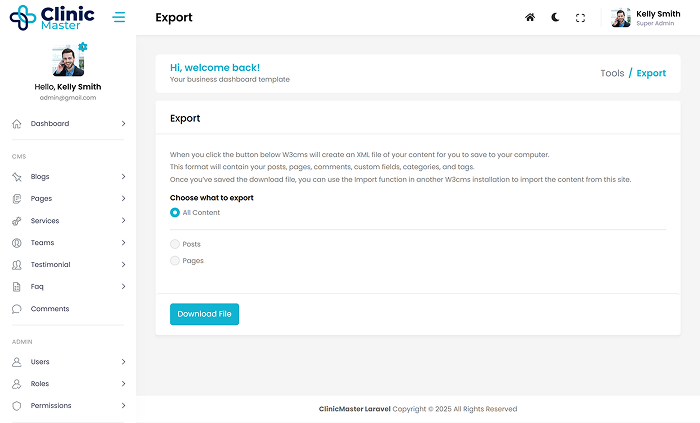Click the Download File button
700x423 pixels.
(x=204, y=314)
